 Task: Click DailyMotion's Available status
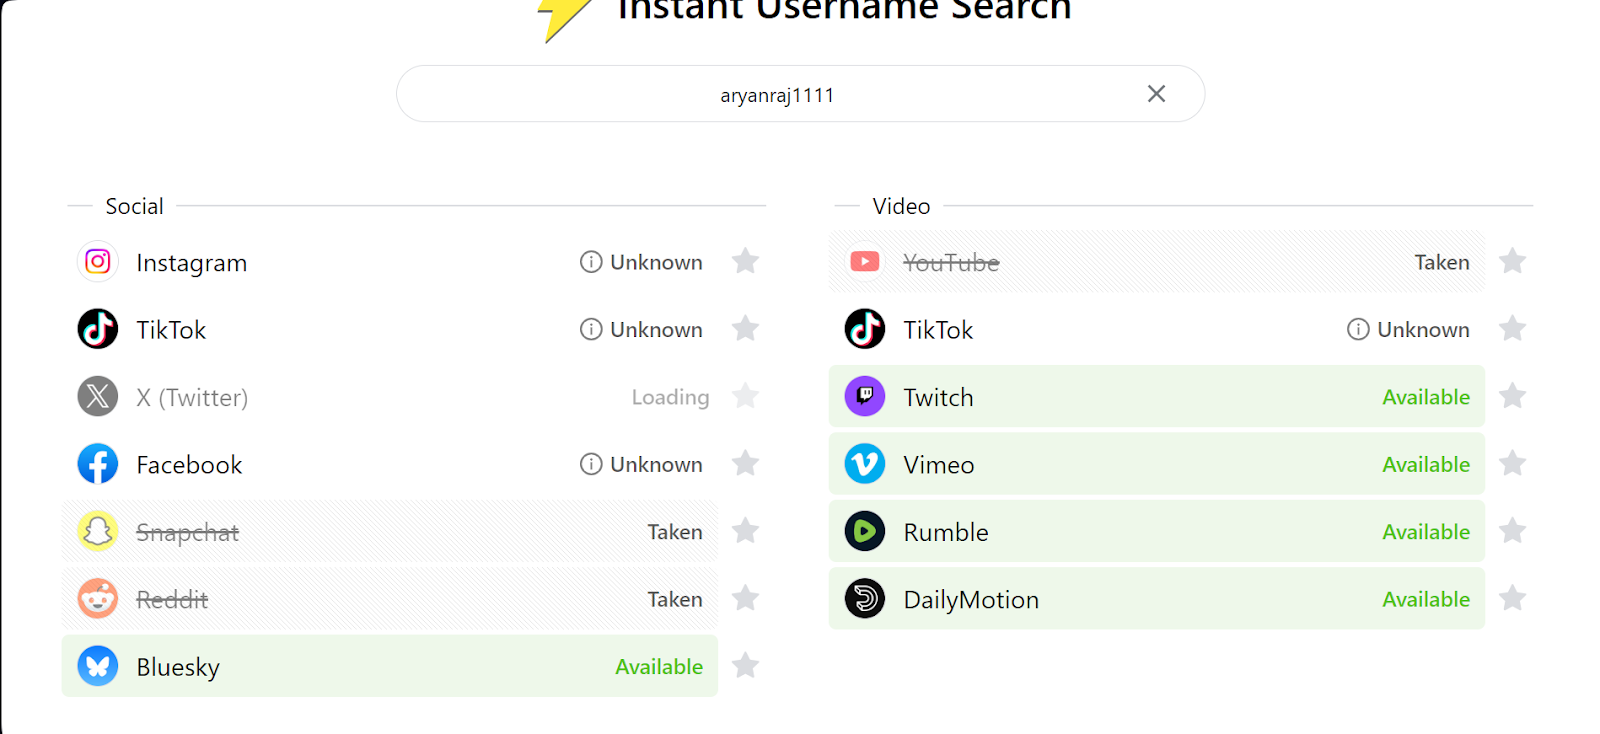coord(1426,599)
